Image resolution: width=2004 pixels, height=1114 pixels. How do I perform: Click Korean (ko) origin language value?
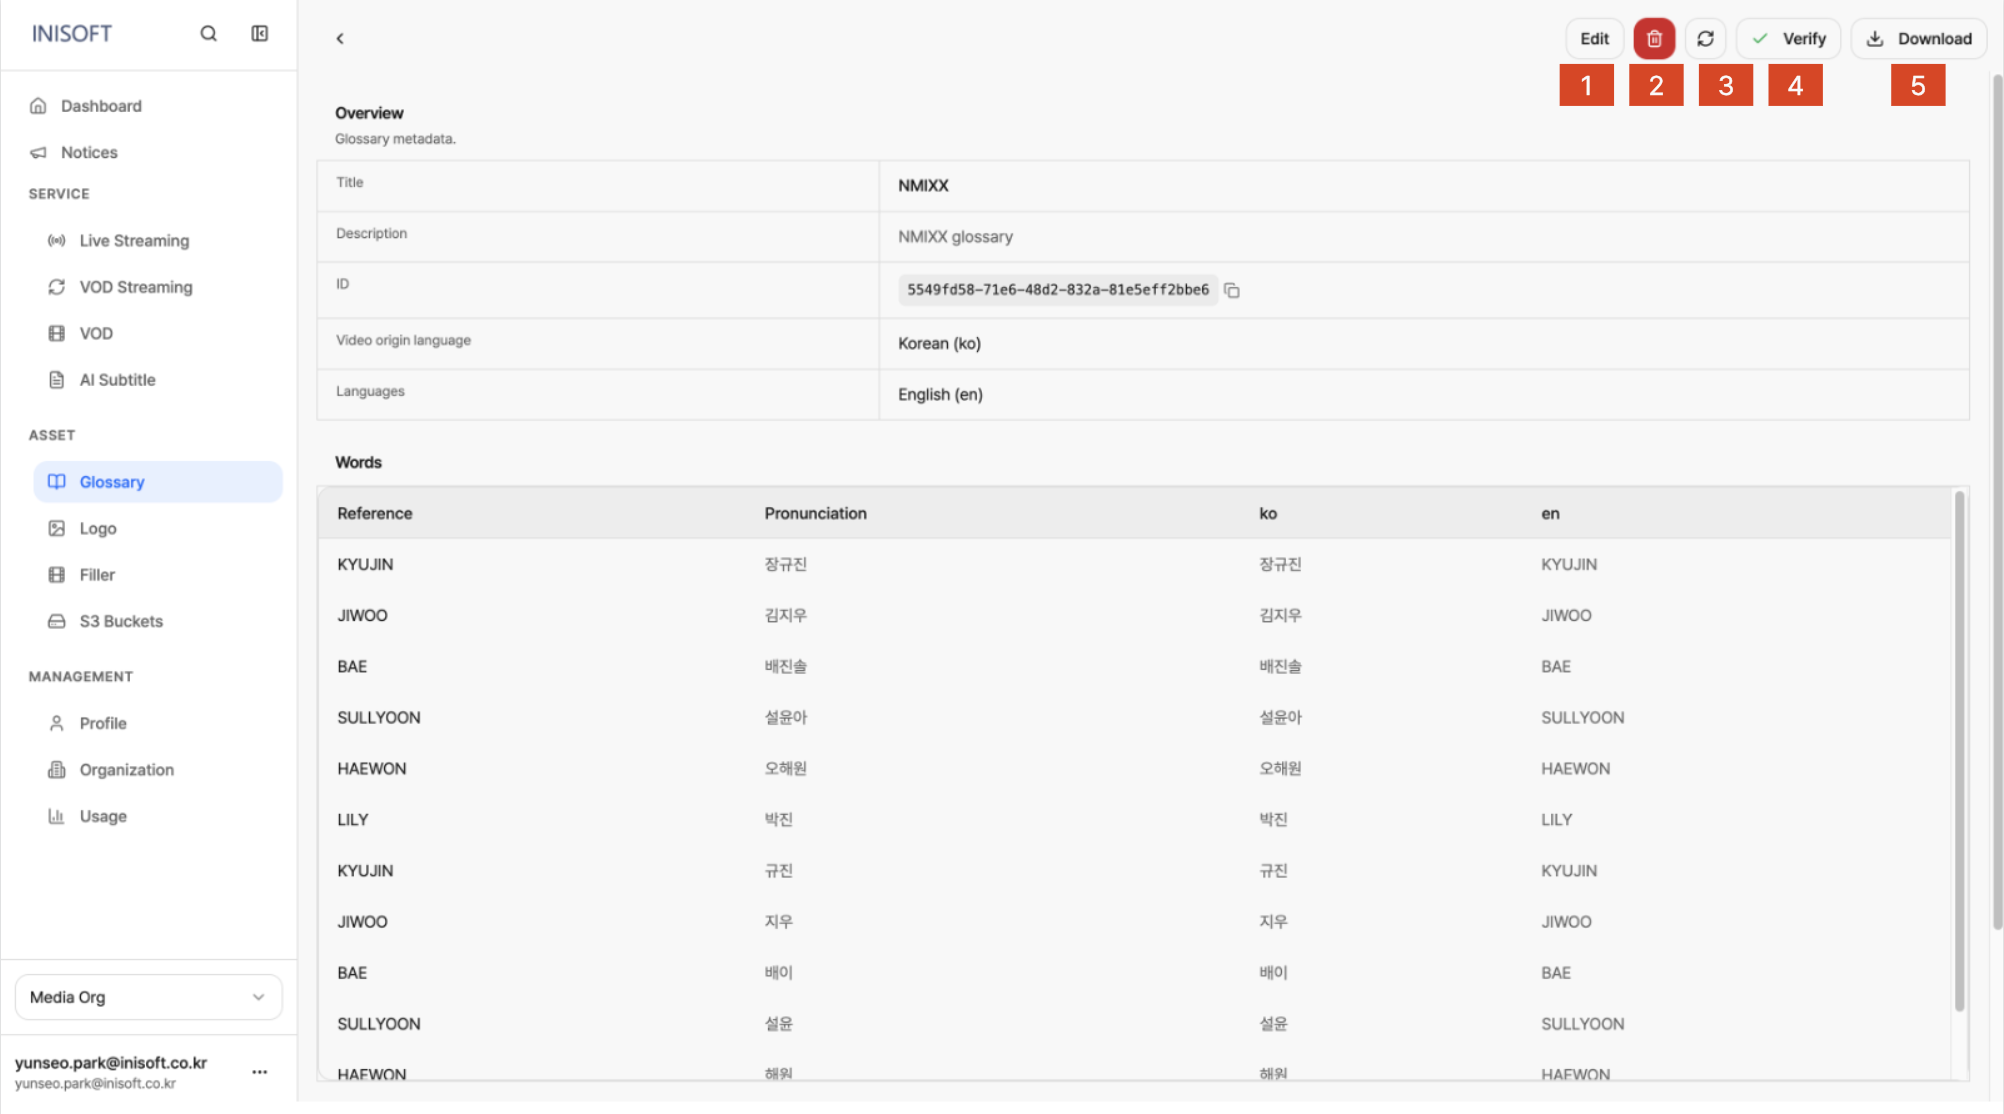click(939, 343)
